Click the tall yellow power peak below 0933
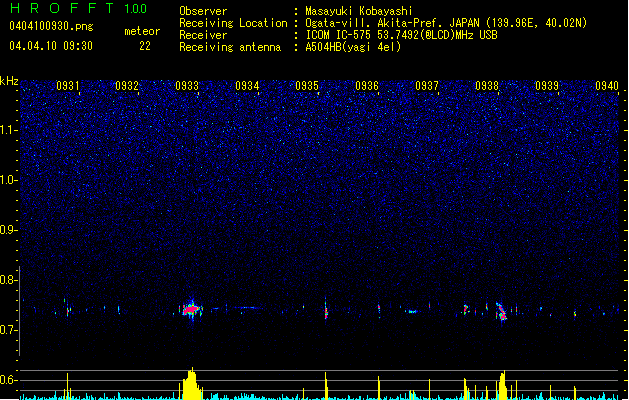This screenshot has width=629, height=400. pos(192,384)
